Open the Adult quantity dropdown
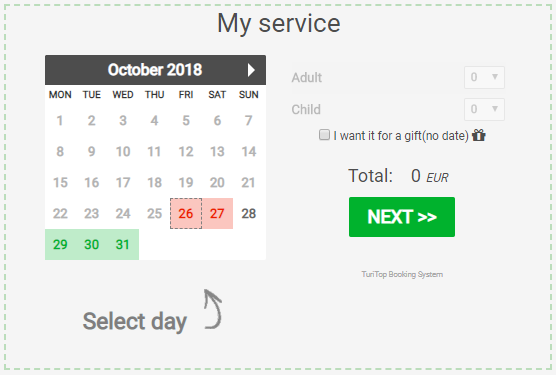Screen dimensions: 556x375 (x=484, y=77)
